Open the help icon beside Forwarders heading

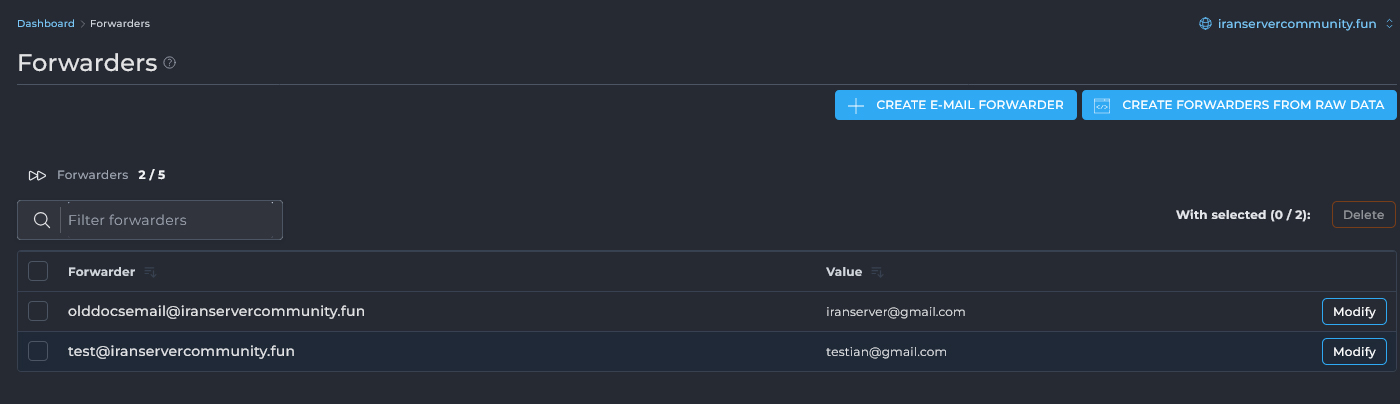click(x=170, y=63)
